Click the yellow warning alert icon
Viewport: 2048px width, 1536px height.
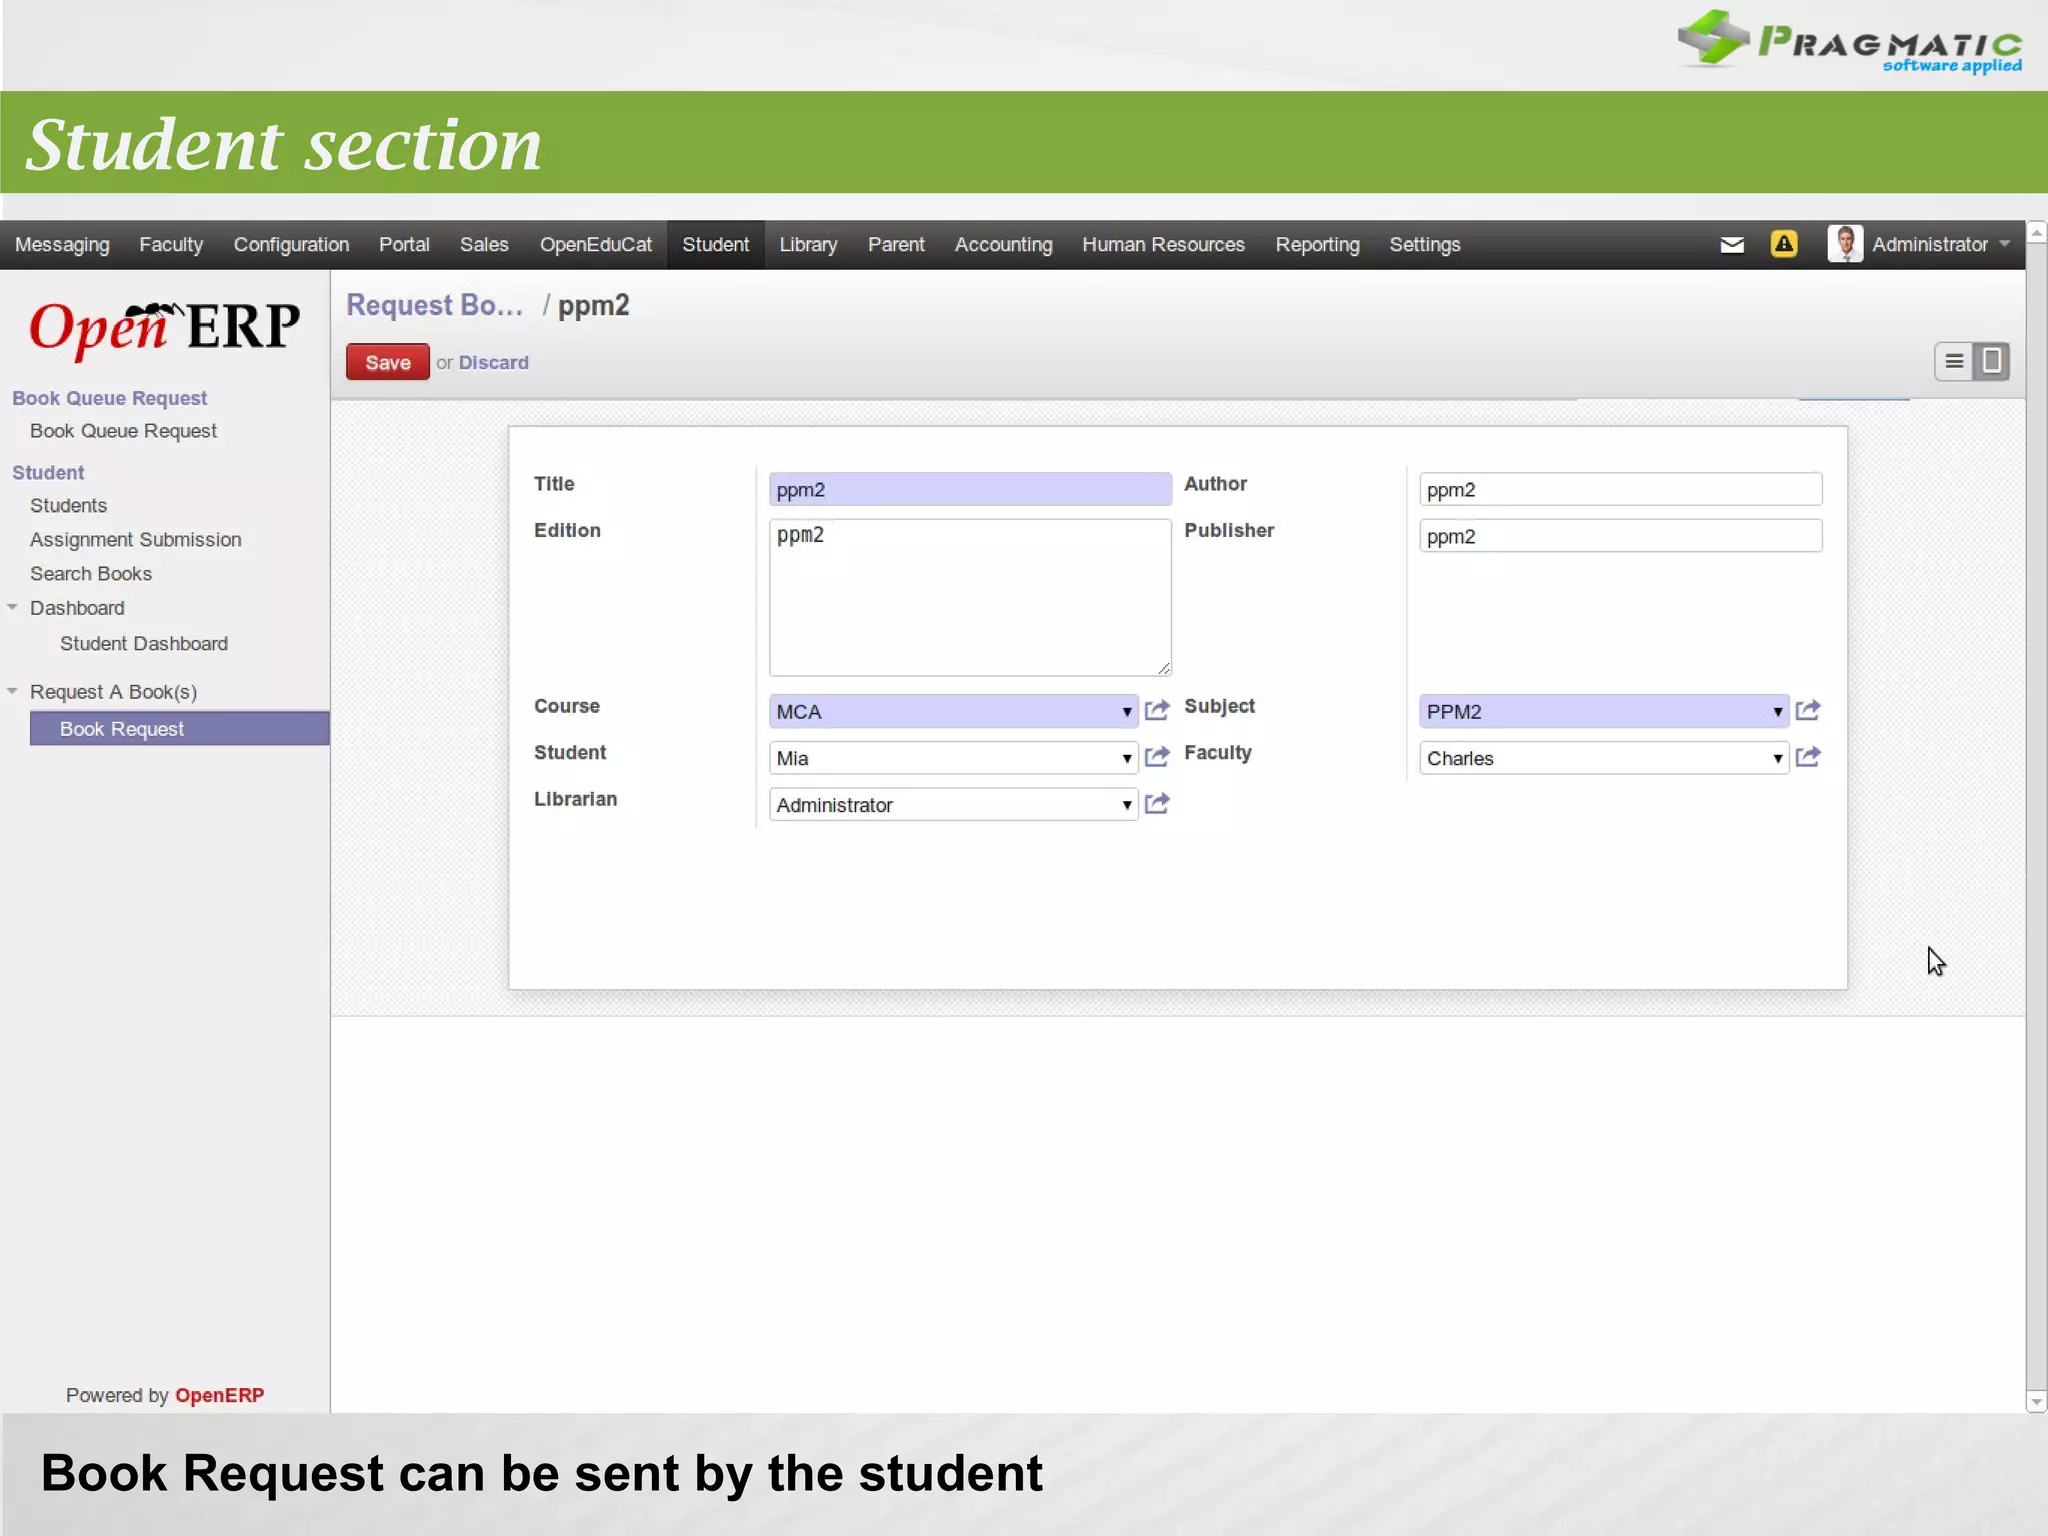click(x=1784, y=244)
